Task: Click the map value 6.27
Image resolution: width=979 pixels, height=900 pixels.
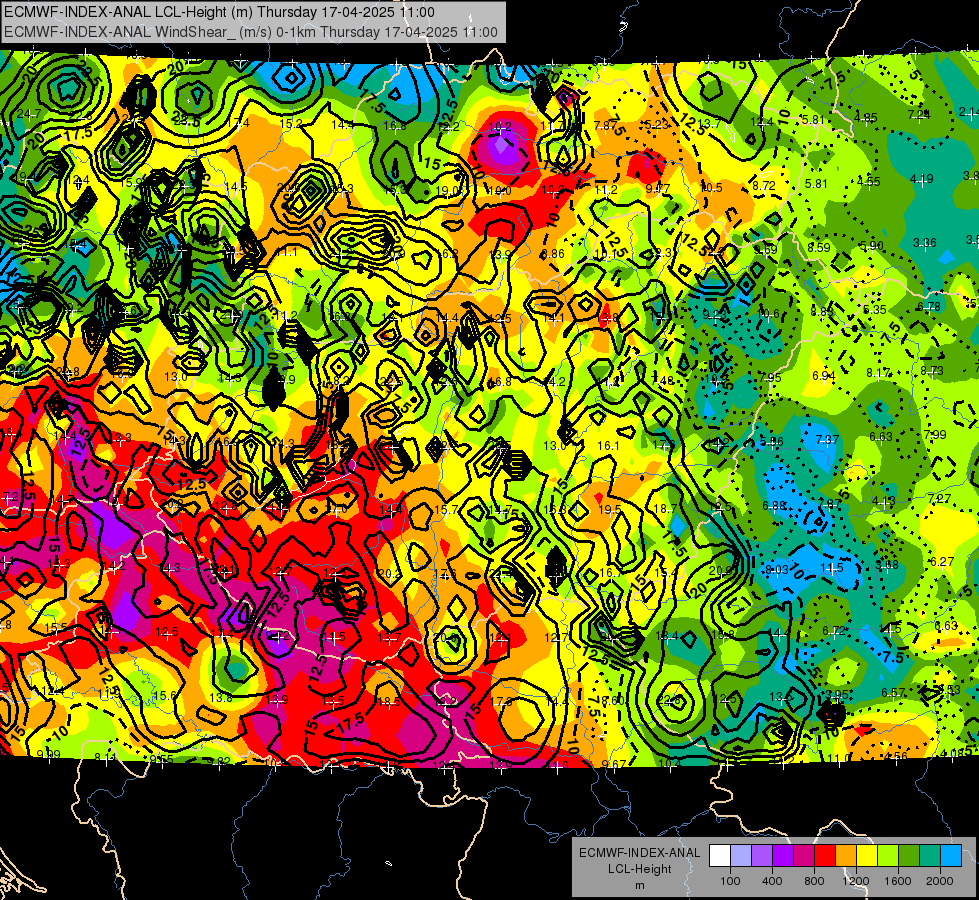Action: [942, 561]
